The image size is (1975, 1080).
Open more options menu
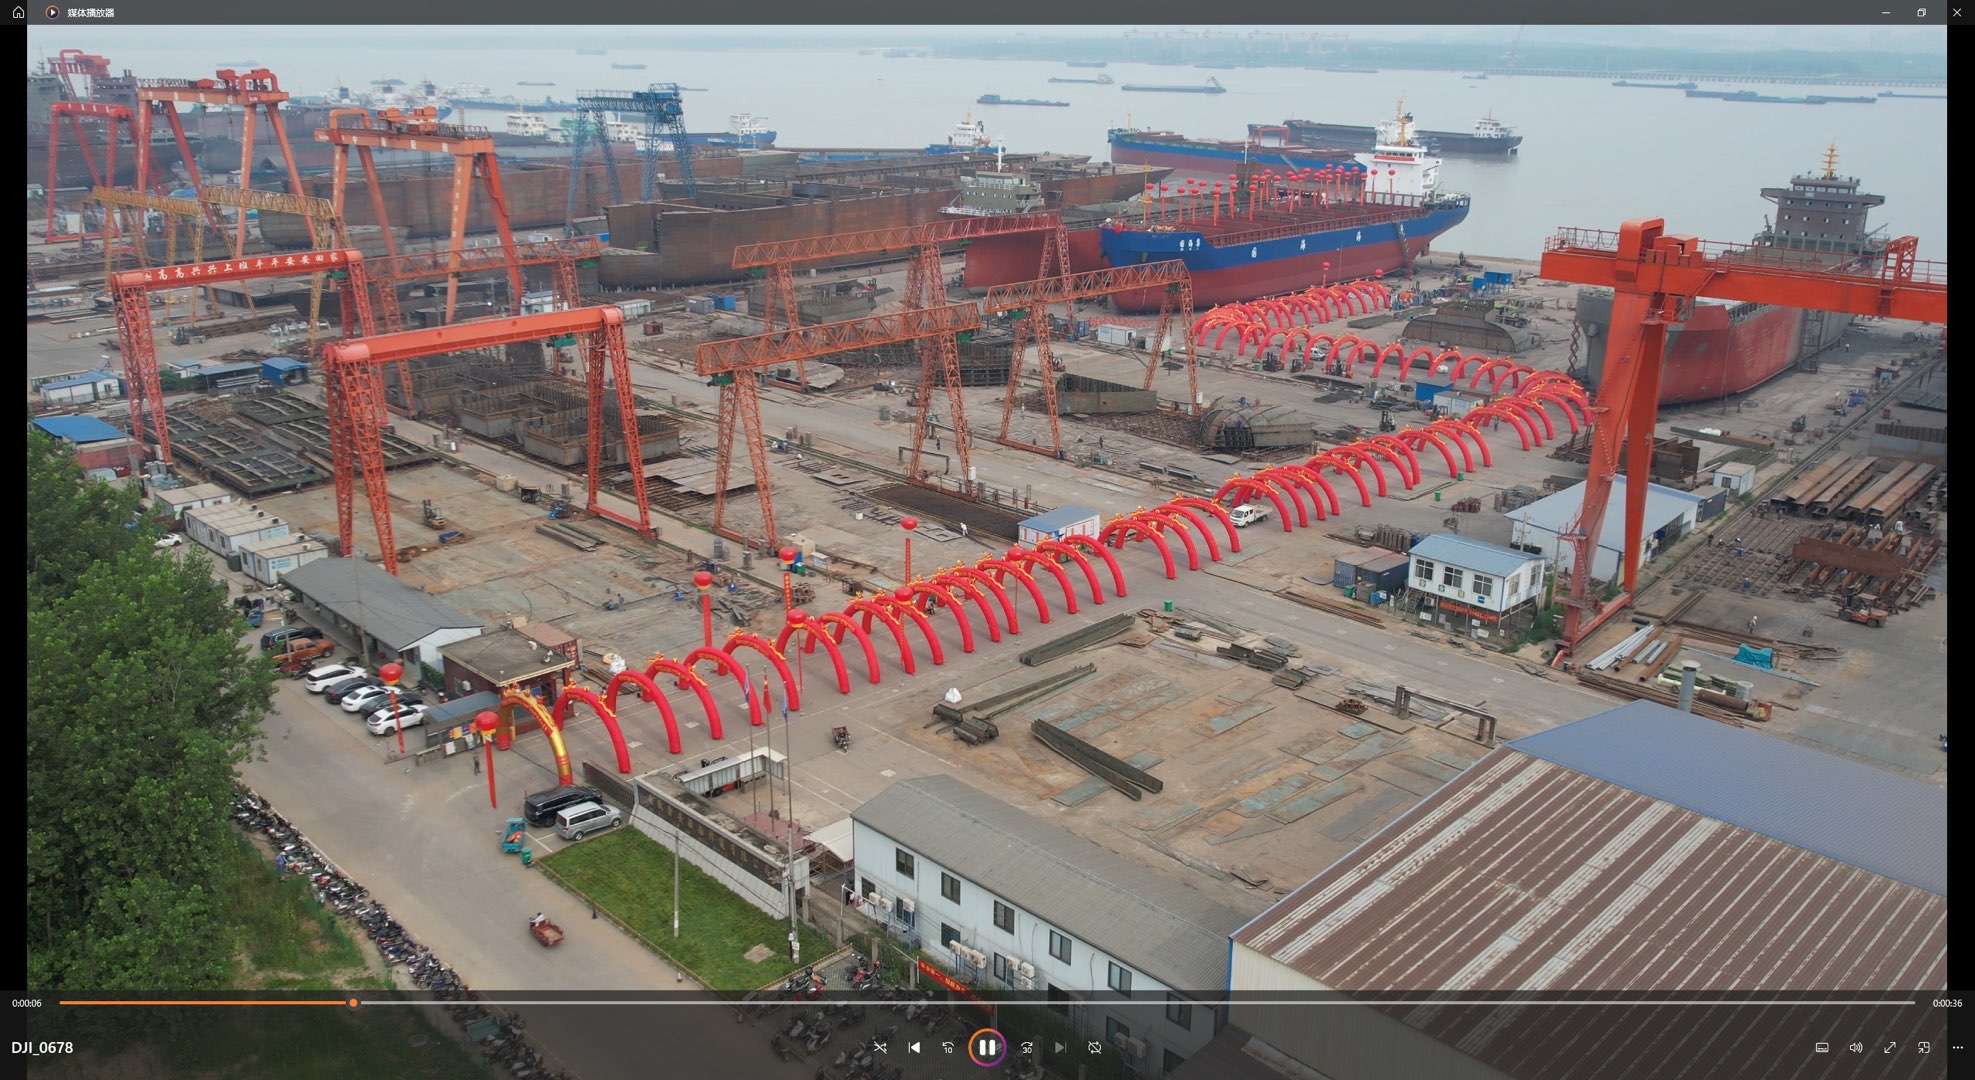[x=1958, y=1047]
